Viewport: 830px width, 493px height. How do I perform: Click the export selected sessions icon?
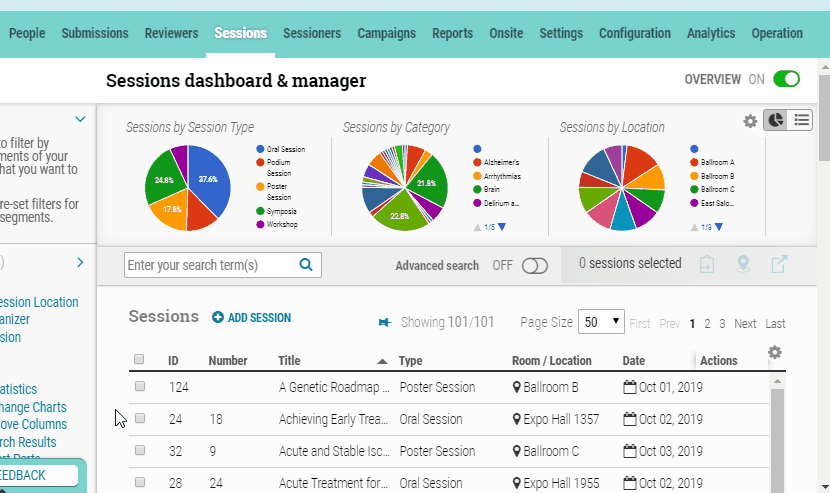[x=779, y=264]
